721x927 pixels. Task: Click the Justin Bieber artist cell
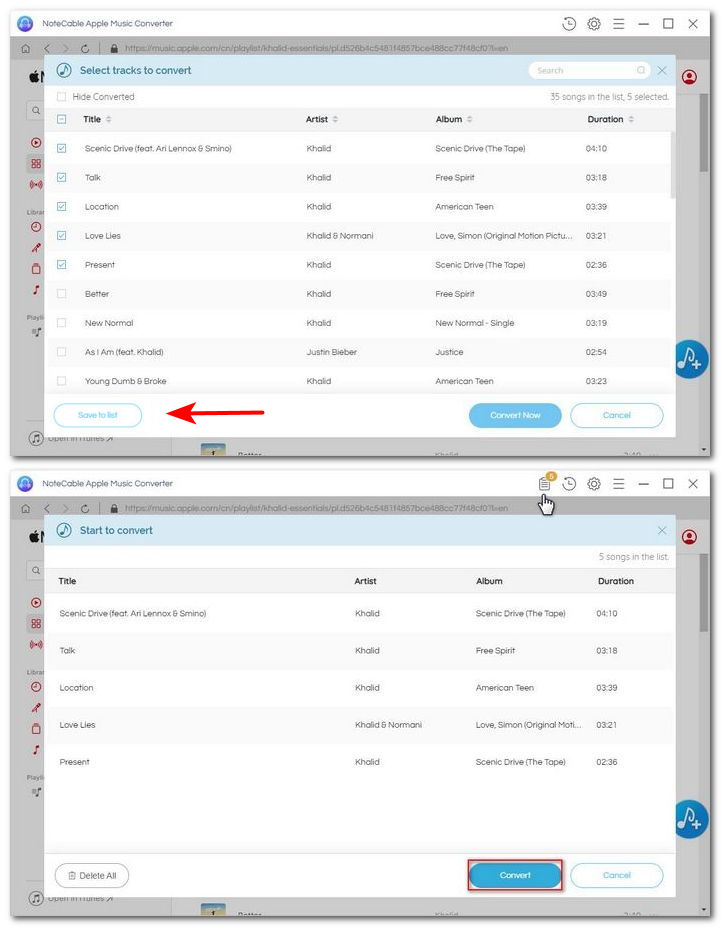tap(332, 352)
